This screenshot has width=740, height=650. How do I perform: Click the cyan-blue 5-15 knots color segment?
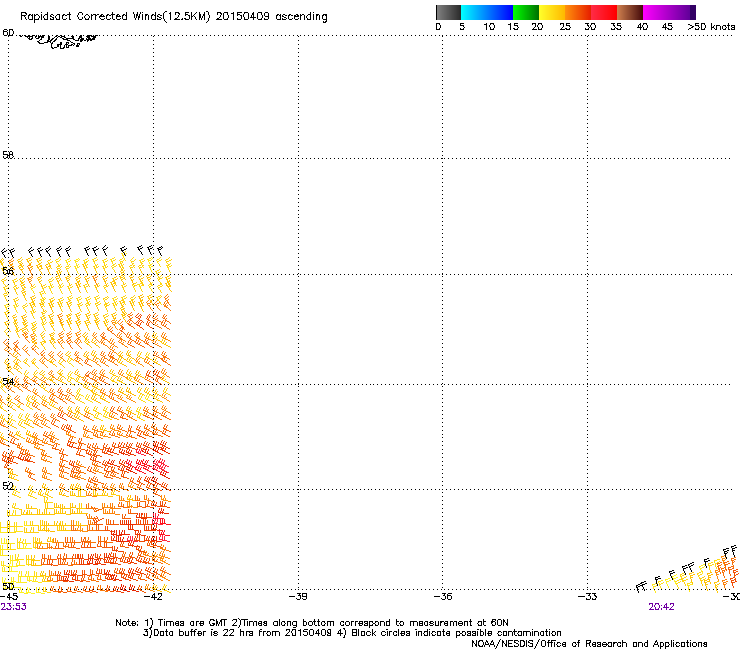[487, 12]
